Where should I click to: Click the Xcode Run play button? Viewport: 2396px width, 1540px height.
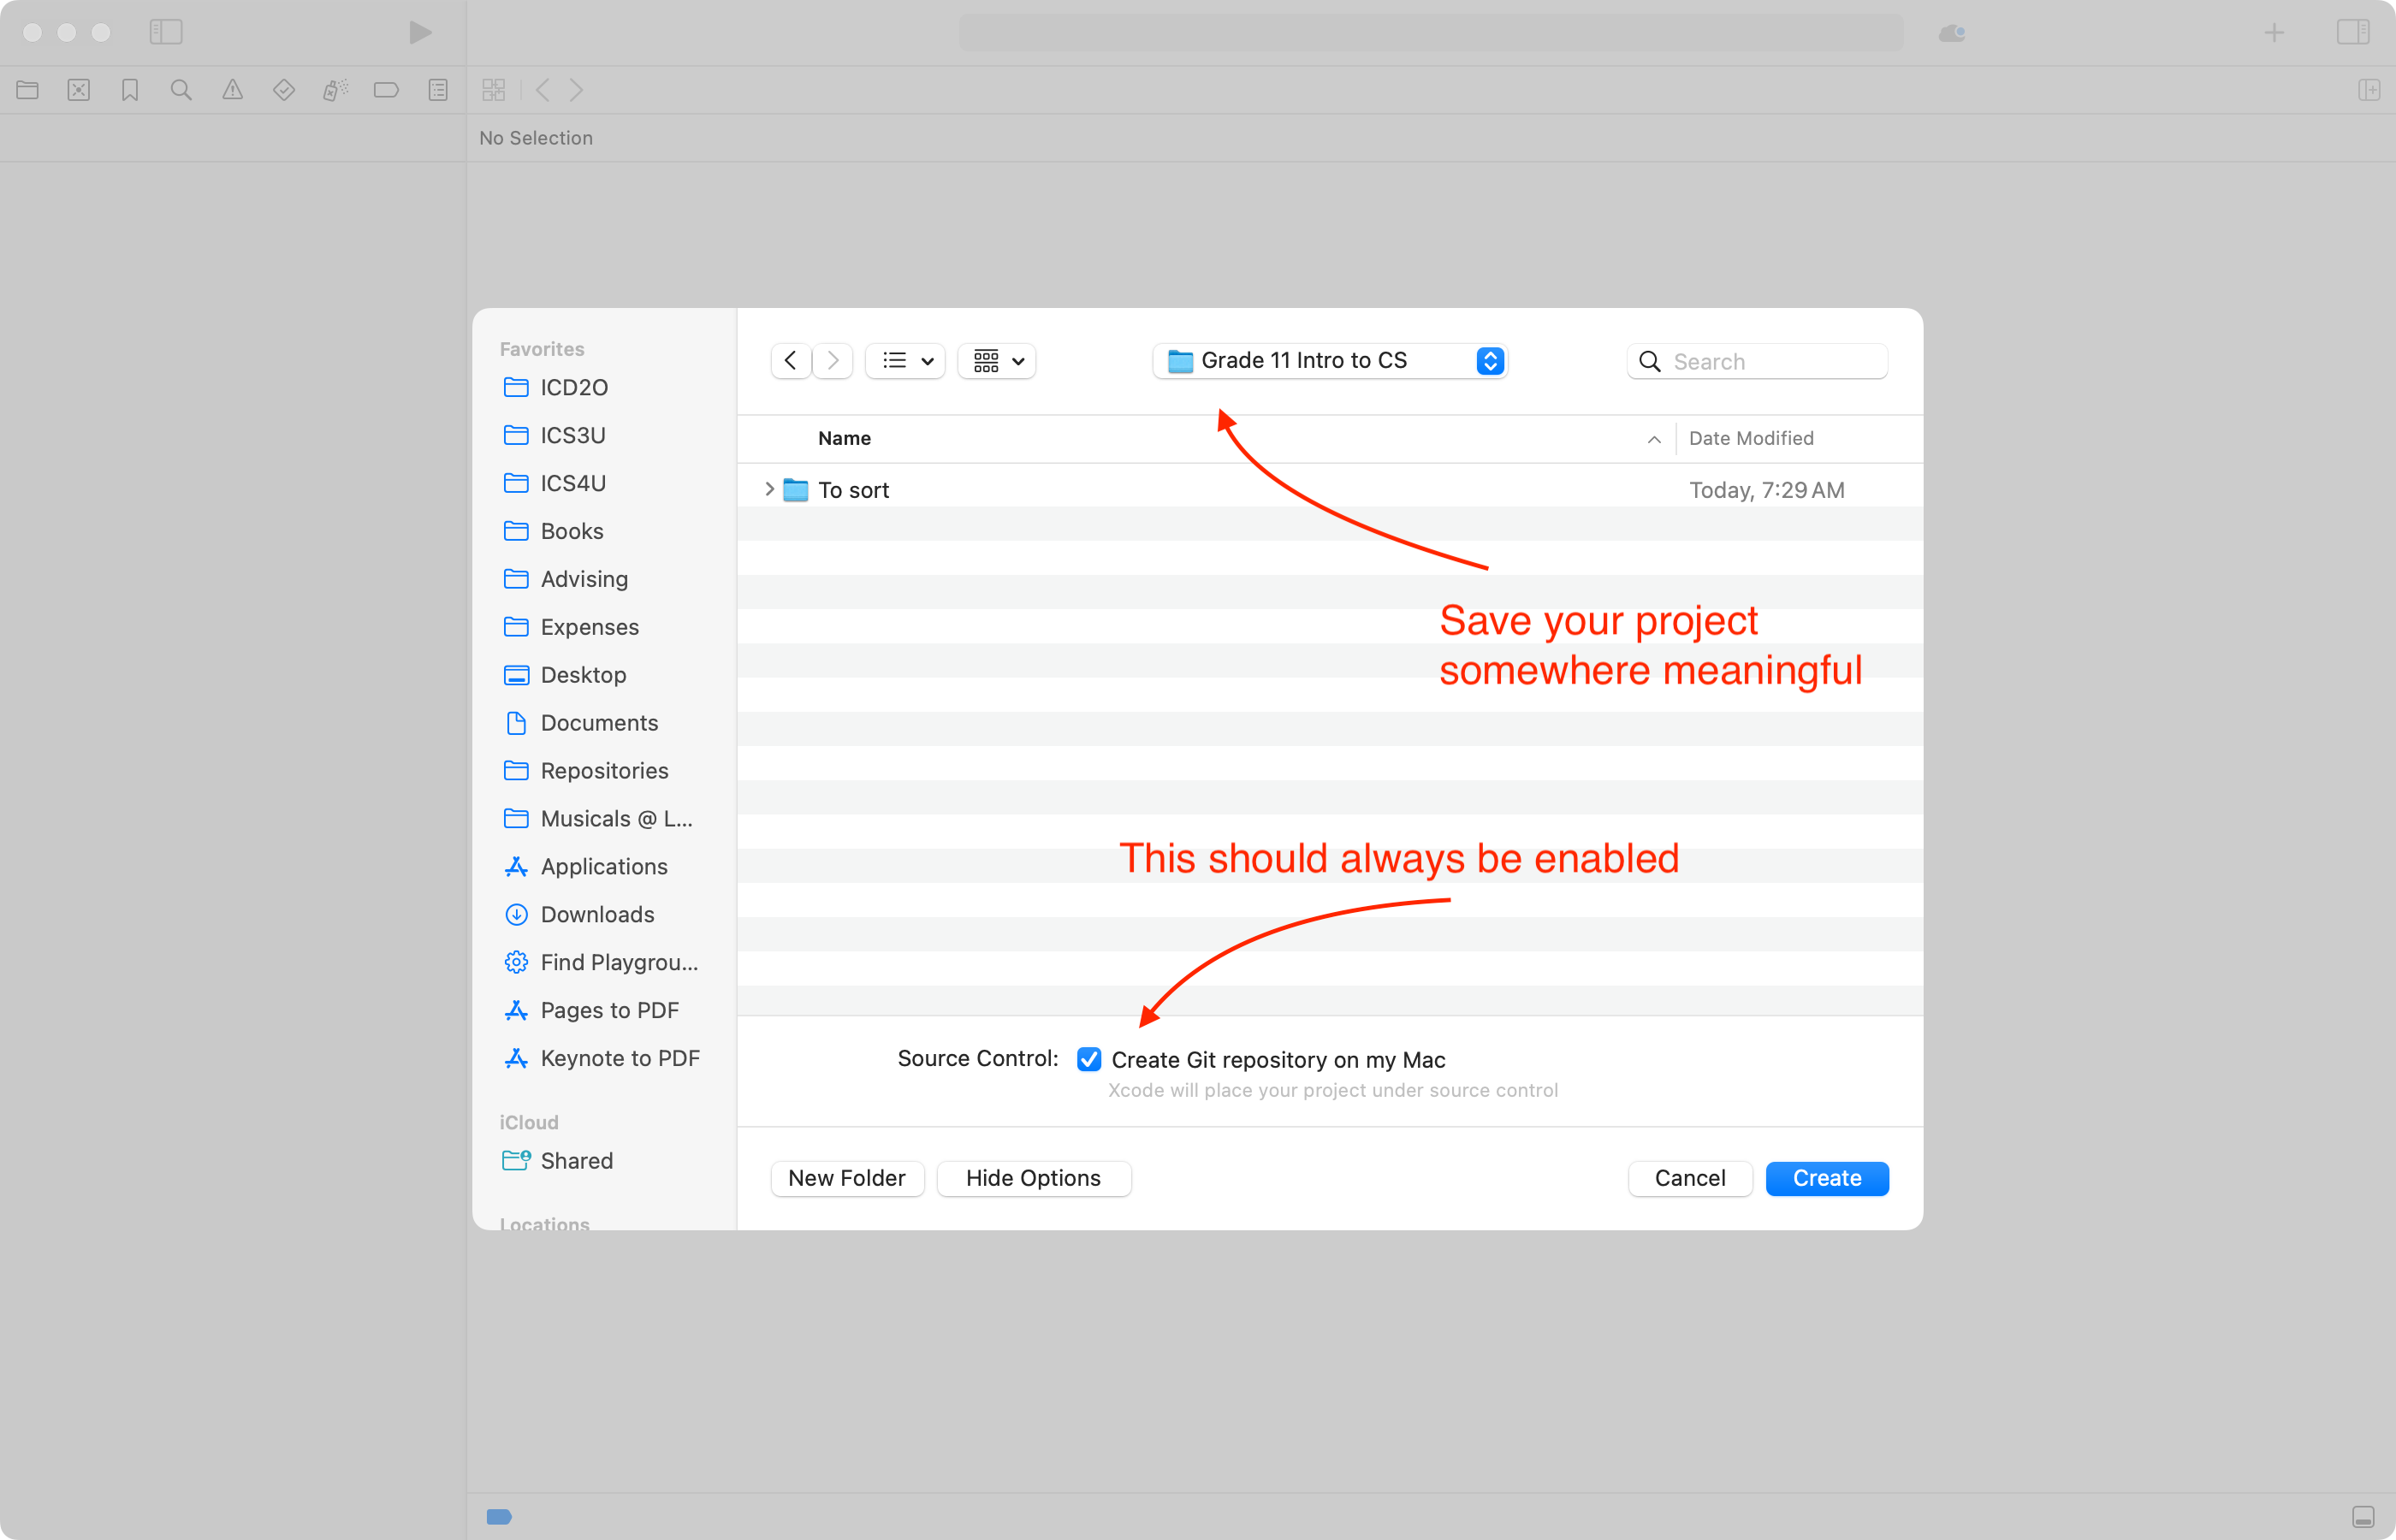pyautogui.click(x=420, y=33)
